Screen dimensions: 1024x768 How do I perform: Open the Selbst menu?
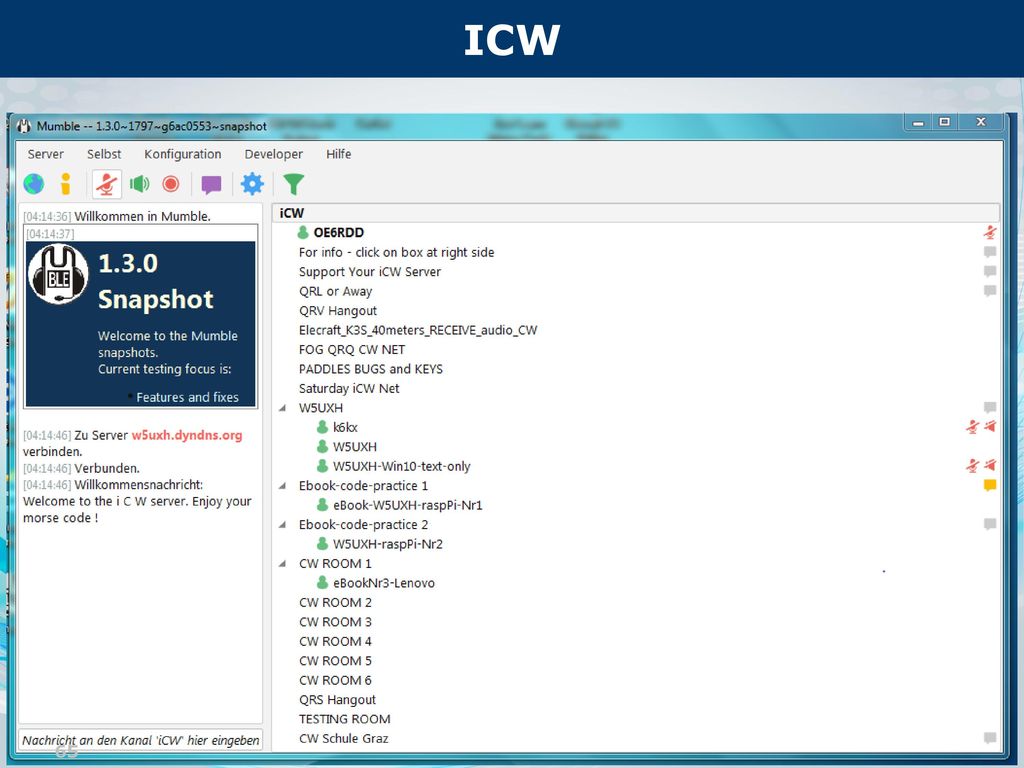(x=104, y=154)
